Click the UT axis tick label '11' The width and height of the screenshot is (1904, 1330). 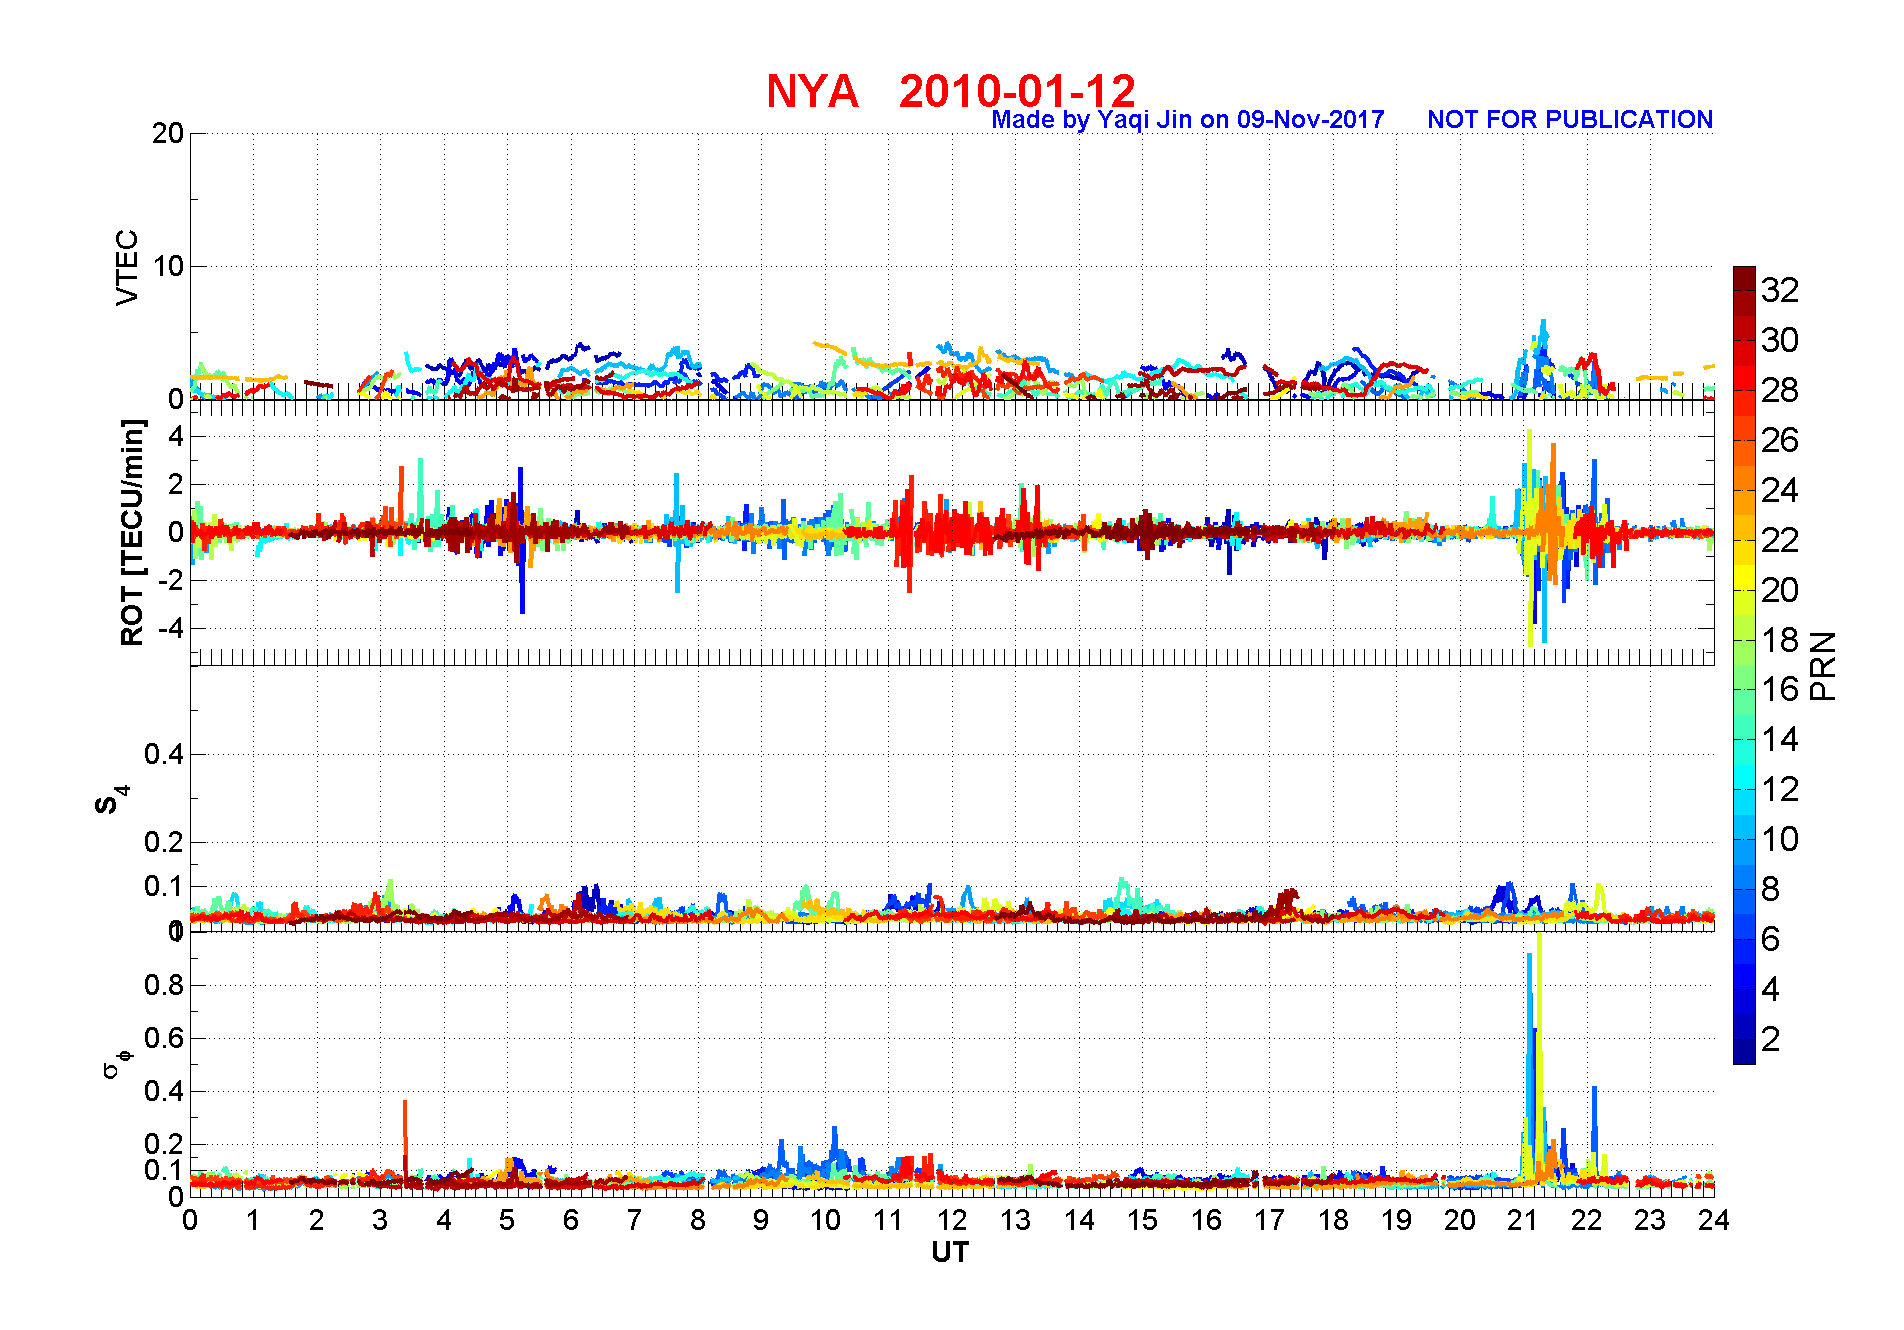888,1220
